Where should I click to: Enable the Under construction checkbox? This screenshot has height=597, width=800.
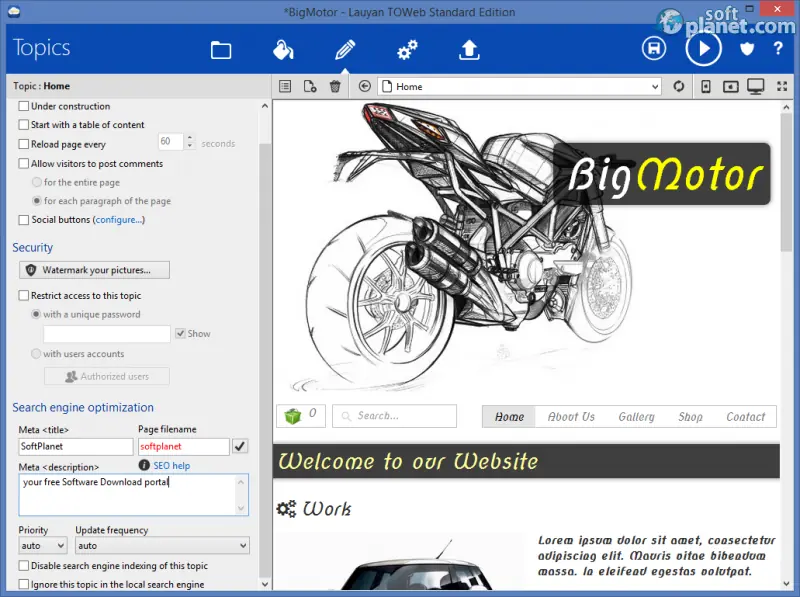click(23, 106)
